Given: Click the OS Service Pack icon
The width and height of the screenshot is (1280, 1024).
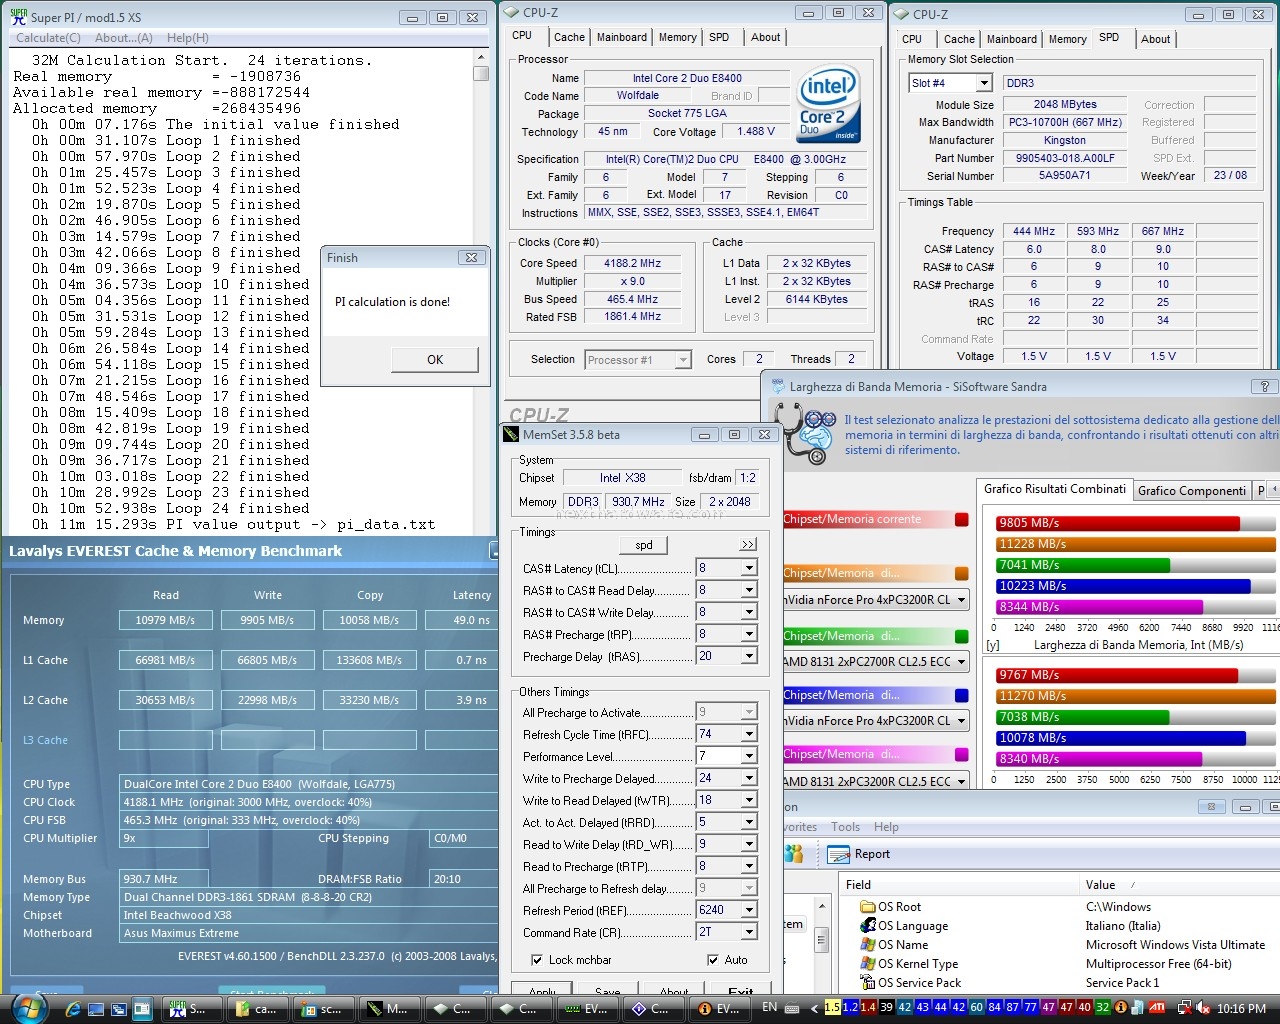Looking at the screenshot, I should [x=869, y=983].
